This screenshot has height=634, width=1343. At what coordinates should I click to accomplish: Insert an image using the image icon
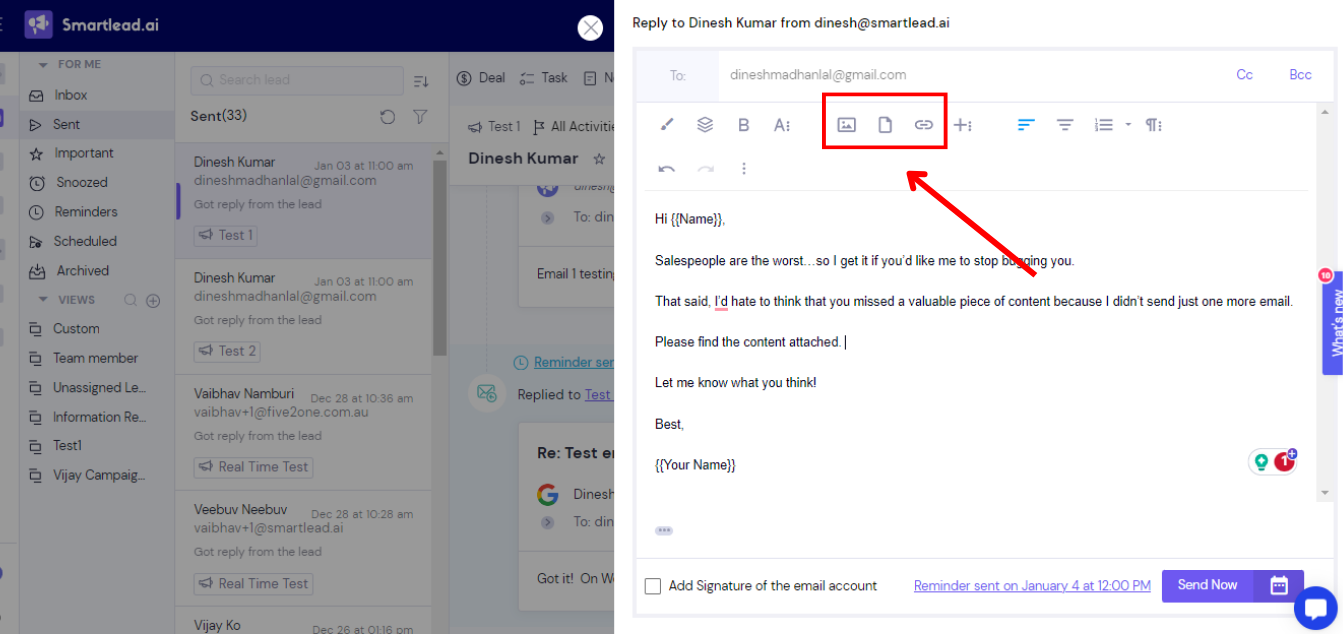click(x=846, y=124)
